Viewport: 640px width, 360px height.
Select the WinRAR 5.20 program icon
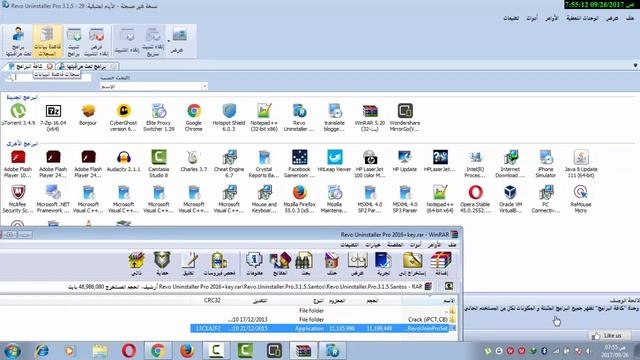tap(370, 118)
